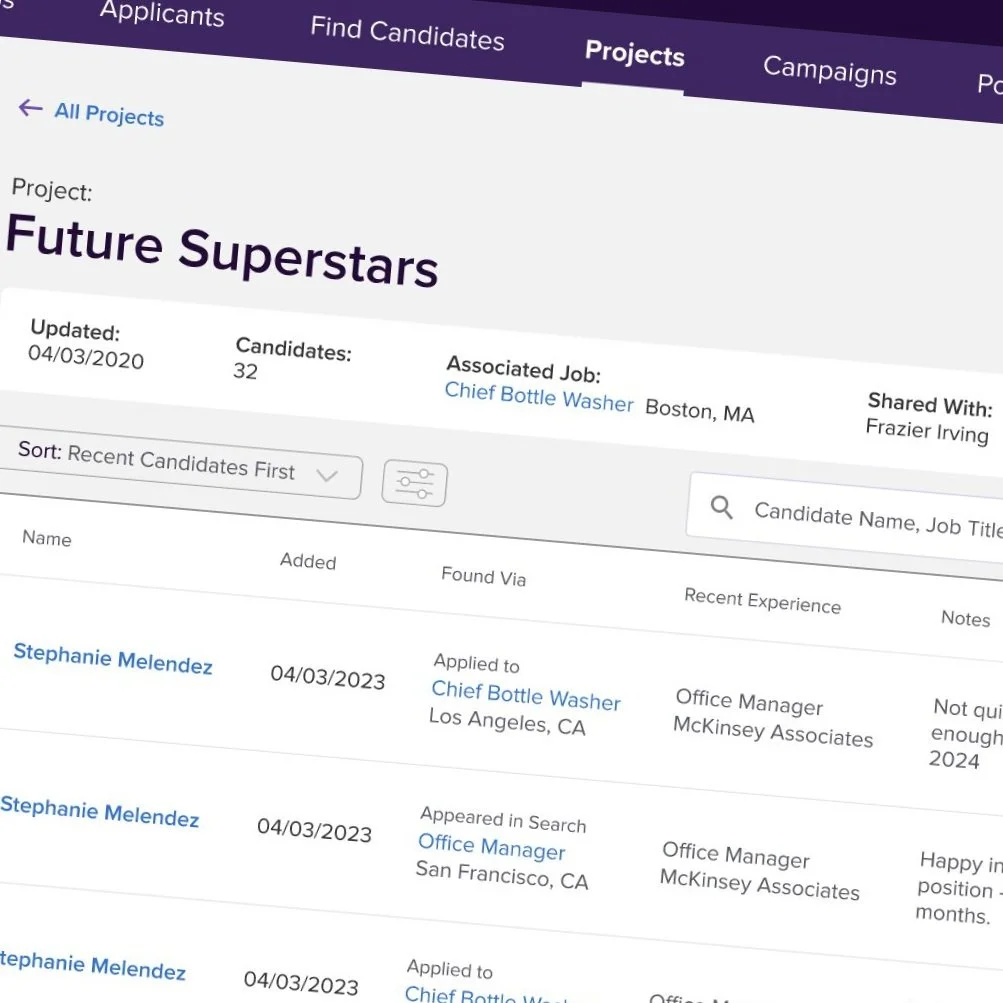Viewport: 1003px width, 1003px height.
Task: Open Stephanie Melendez from San Francisco row
Action: tap(100, 811)
